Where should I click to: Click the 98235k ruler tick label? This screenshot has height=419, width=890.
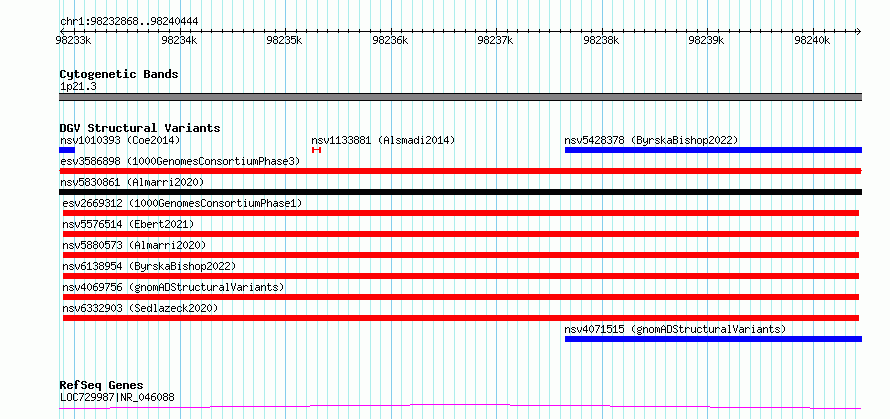pyautogui.click(x=284, y=40)
